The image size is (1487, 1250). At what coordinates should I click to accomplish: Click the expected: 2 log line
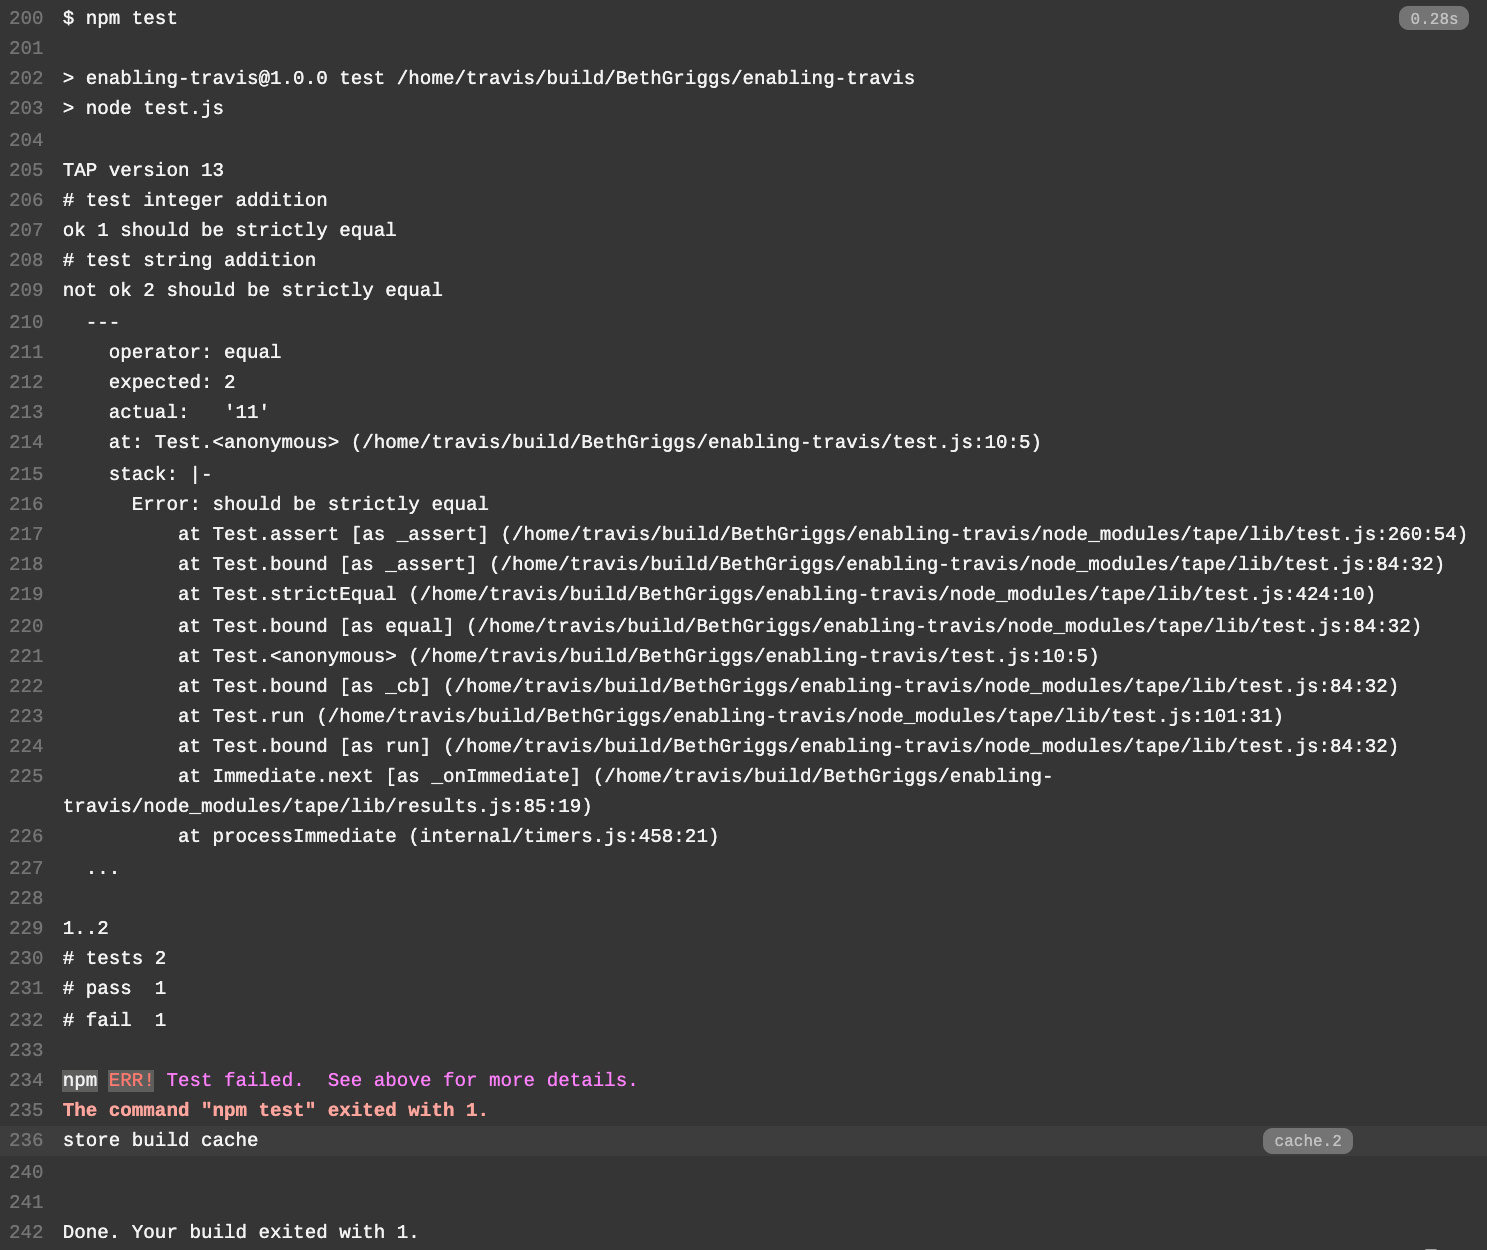[170, 382]
